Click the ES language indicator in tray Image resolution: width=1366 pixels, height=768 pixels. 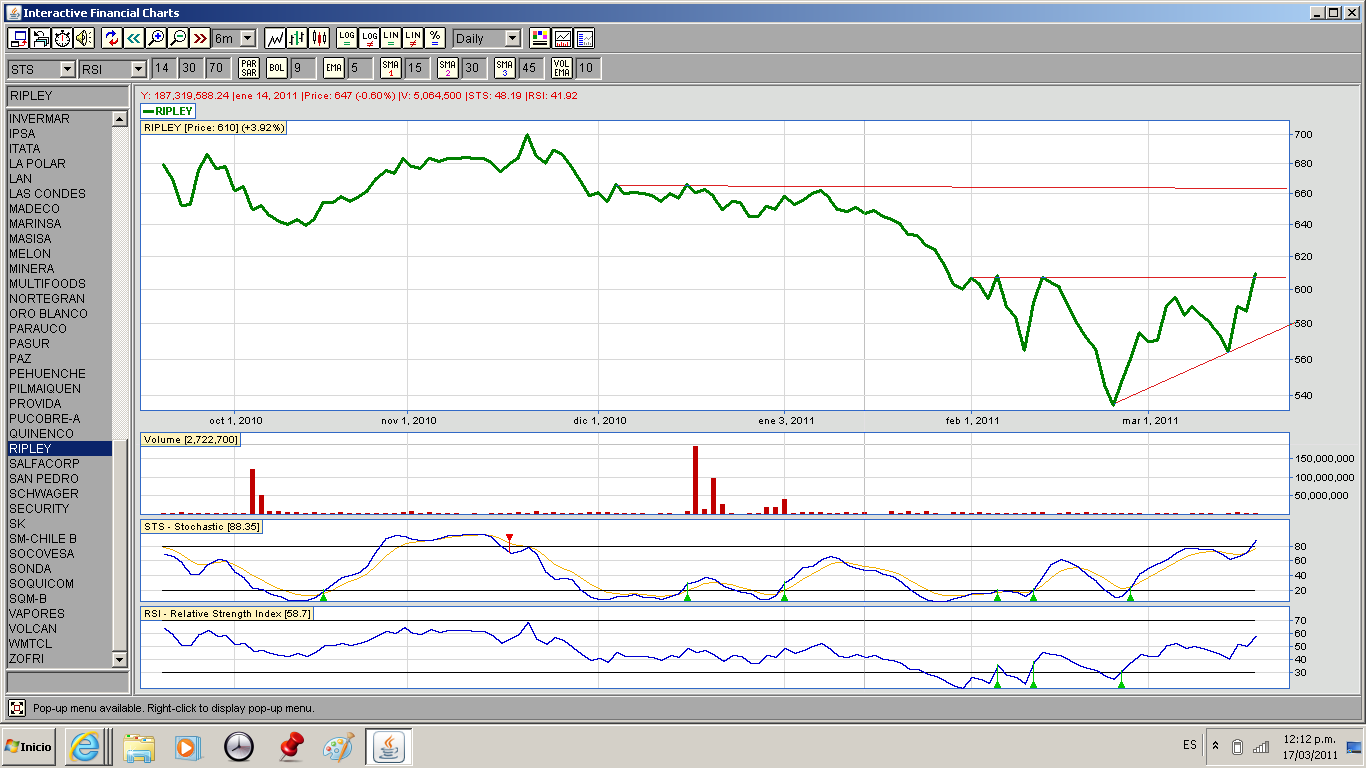(x=1190, y=746)
